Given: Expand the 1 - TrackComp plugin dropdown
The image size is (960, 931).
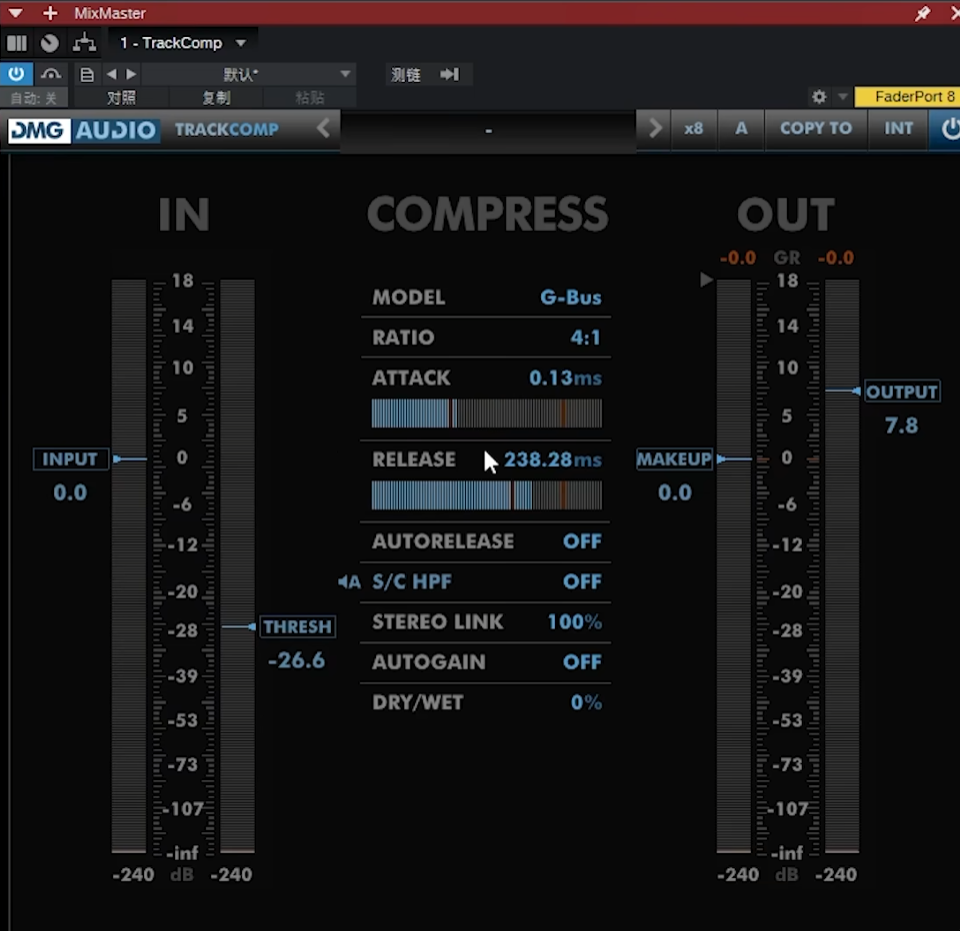Looking at the screenshot, I should tap(240, 43).
